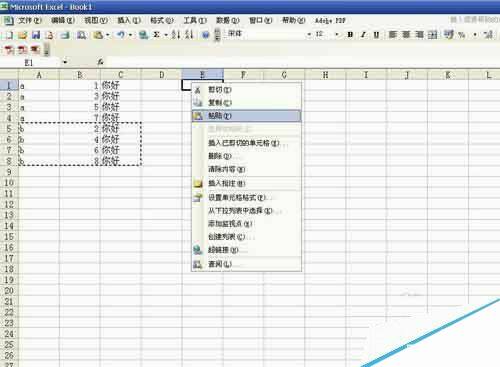Choose 插入已剪切的单元格 in context menu
This screenshot has width=500, height=367.
[247, 143]
